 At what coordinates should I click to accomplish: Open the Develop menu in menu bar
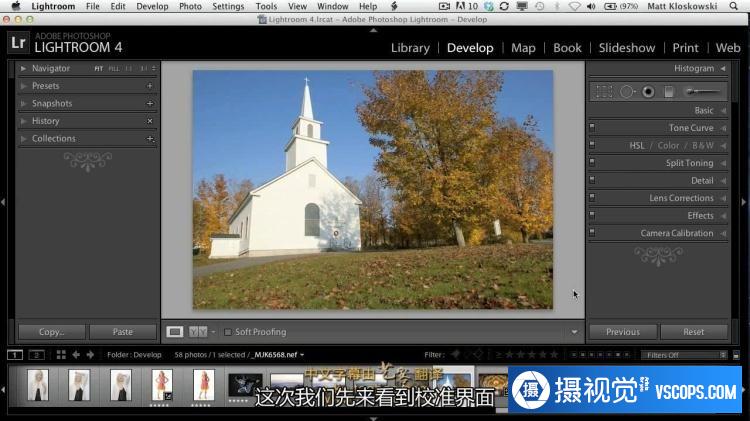coord(152,6)
